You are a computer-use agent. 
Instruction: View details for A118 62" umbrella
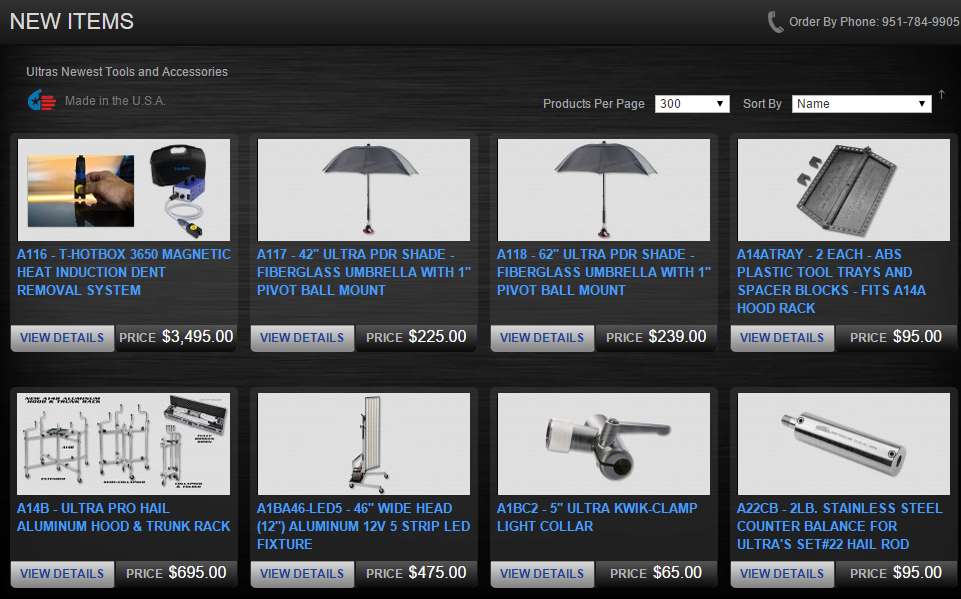click(542, 338)
